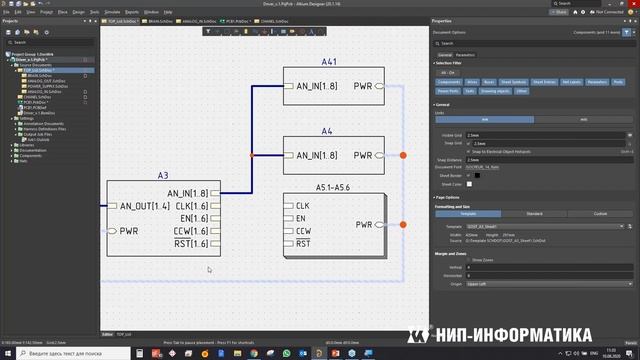Screen dimensions: 640x360
Task: Open the Place menu
Action: [x=62, y=12]
